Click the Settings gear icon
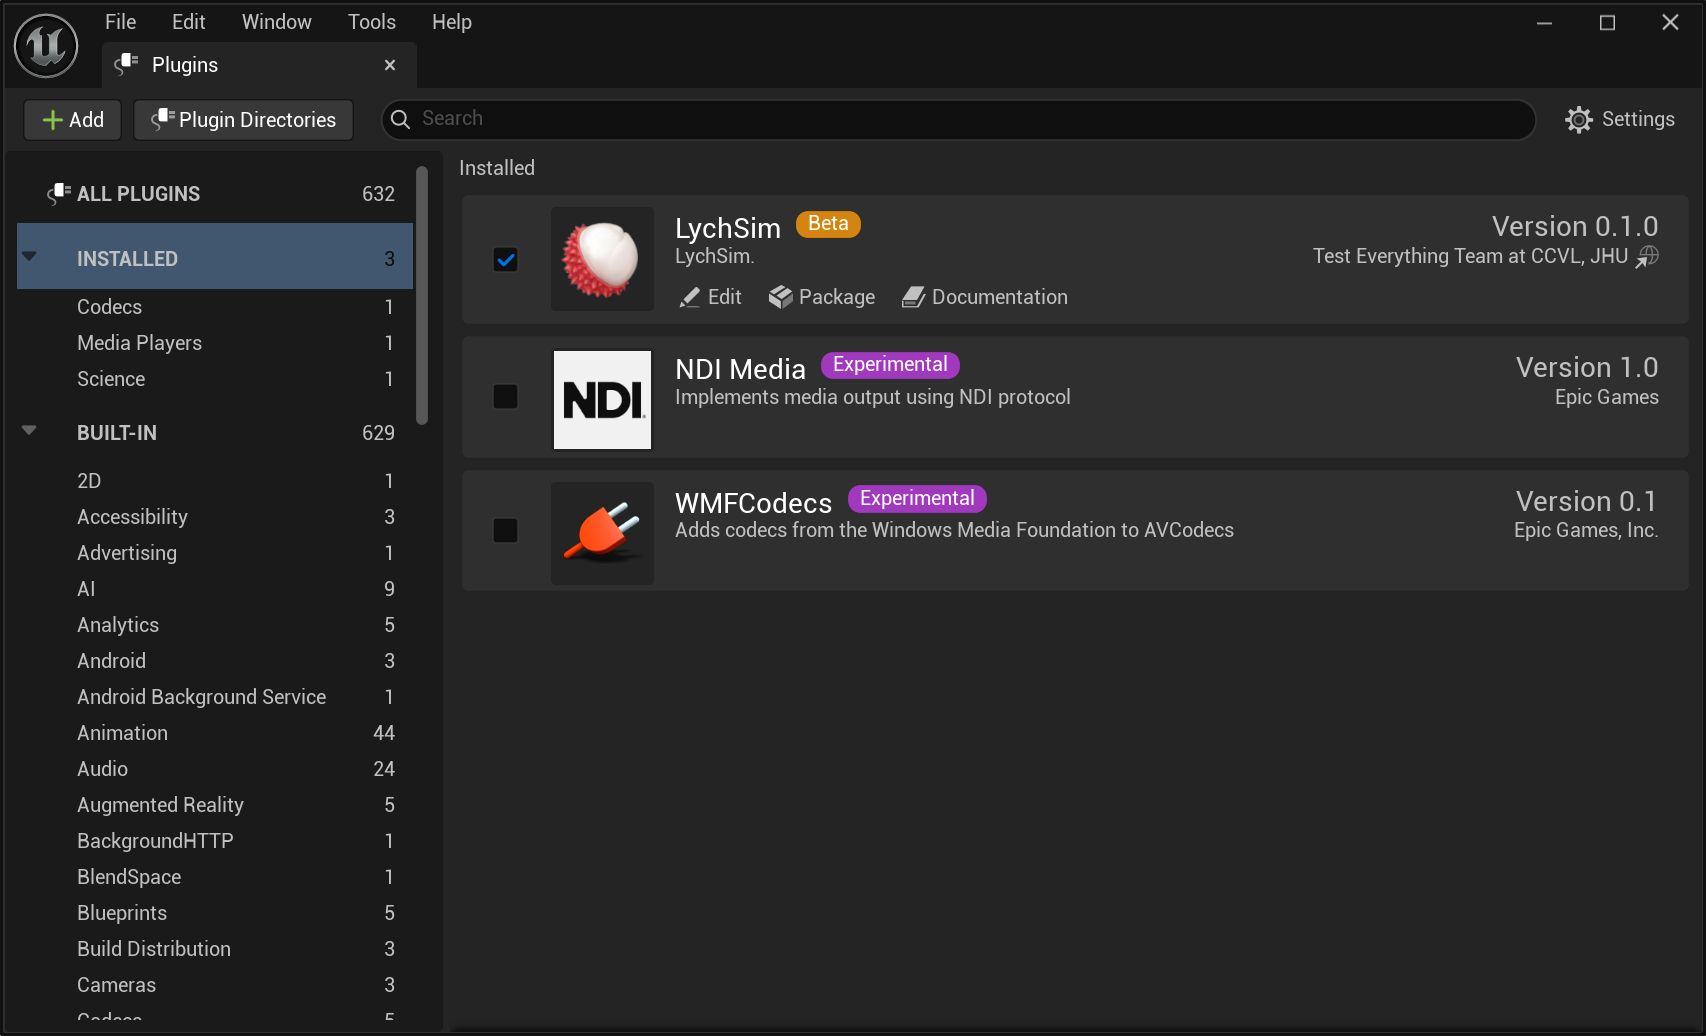Image resolution: width=1706 pixels, height=1036 pixels. [x=1579, y=120]
